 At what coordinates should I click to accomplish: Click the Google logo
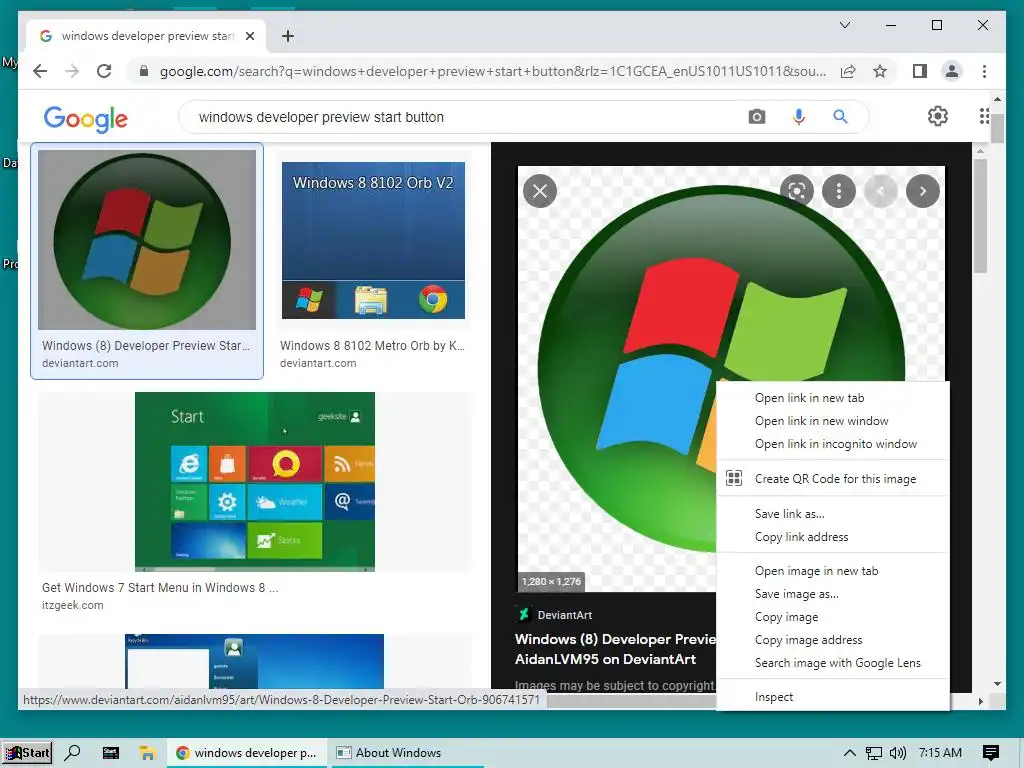pos(86,118)
